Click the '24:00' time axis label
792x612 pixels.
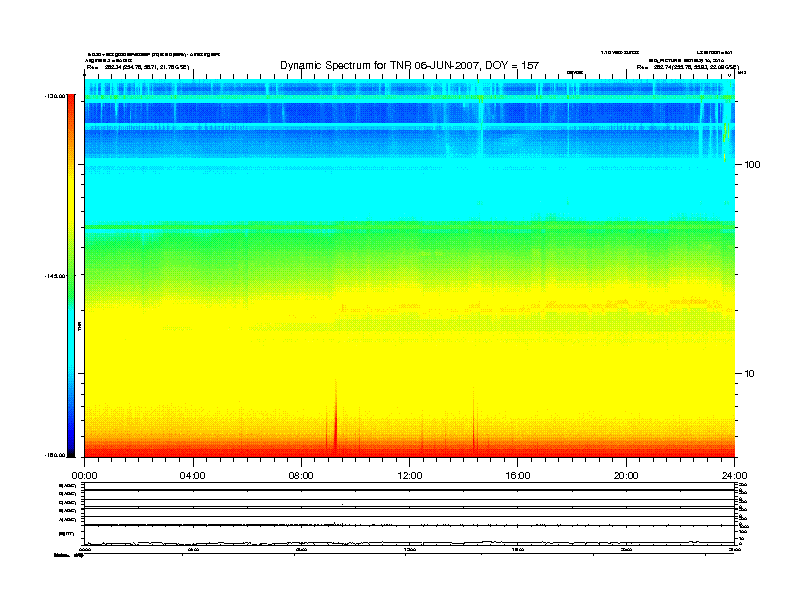(734, 476)
